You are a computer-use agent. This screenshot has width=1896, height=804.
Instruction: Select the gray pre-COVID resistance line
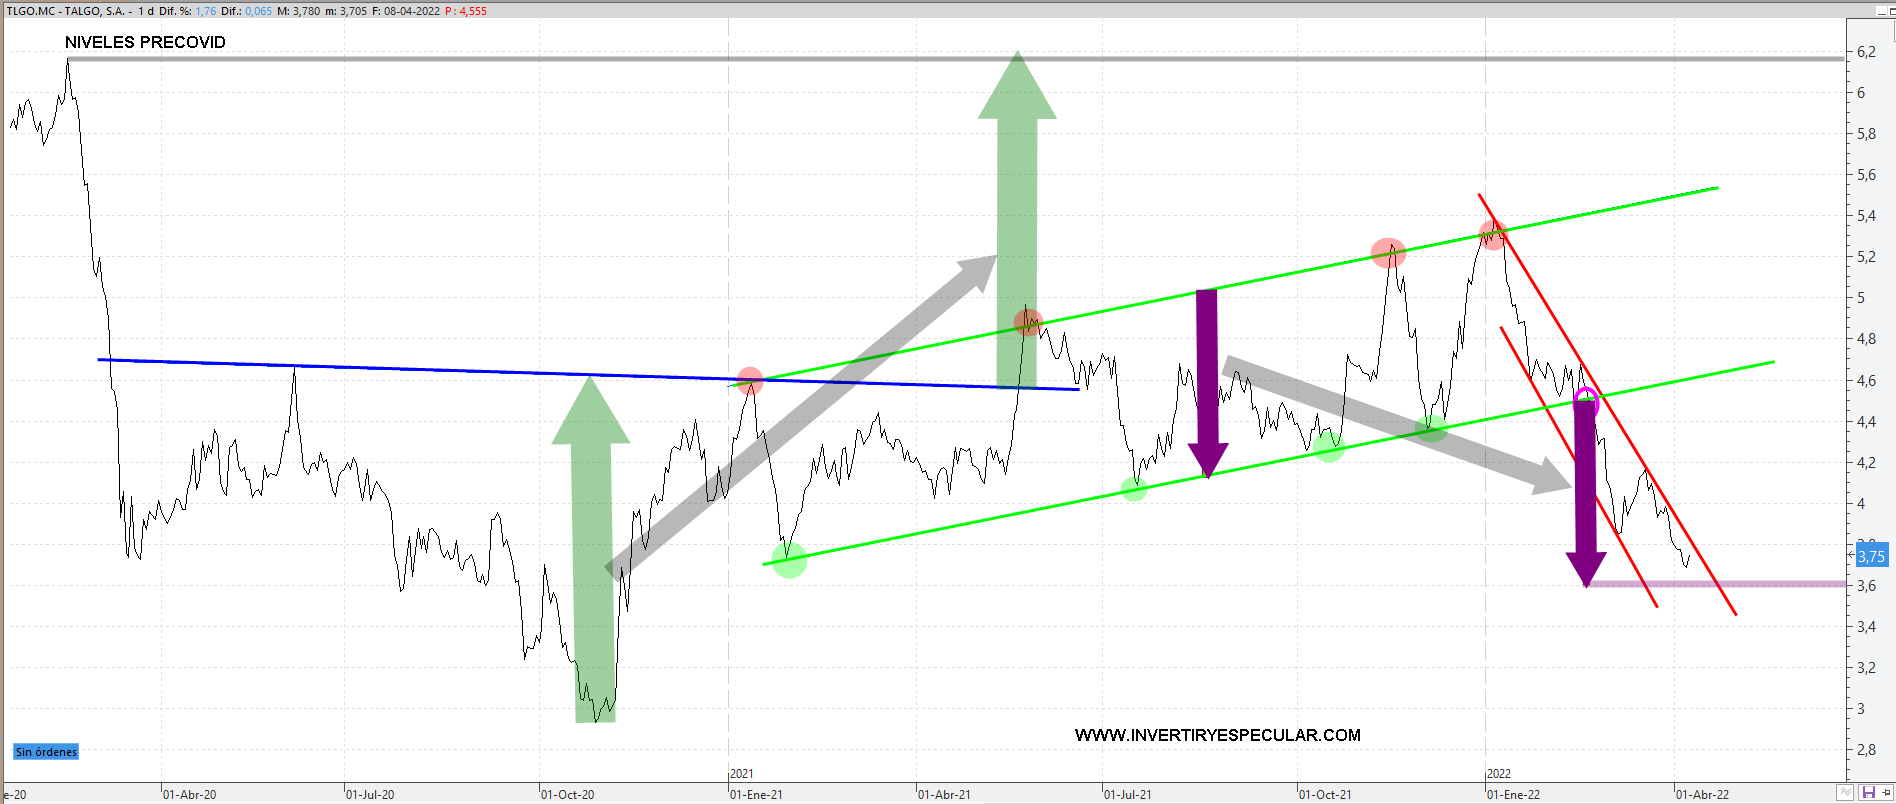tap(900, 59)
